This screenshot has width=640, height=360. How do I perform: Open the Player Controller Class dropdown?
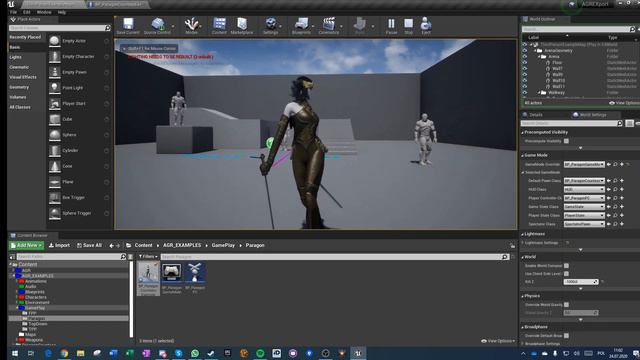584,198
